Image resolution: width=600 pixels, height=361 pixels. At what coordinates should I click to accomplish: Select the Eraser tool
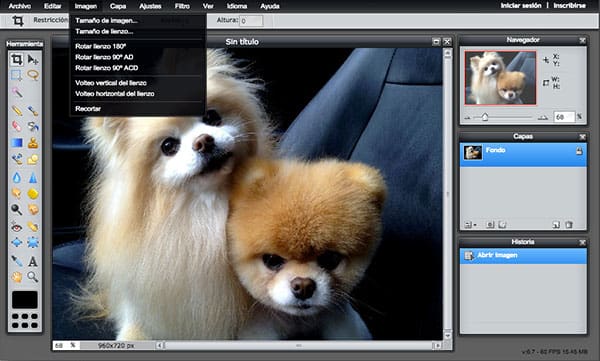coord(16,126)
